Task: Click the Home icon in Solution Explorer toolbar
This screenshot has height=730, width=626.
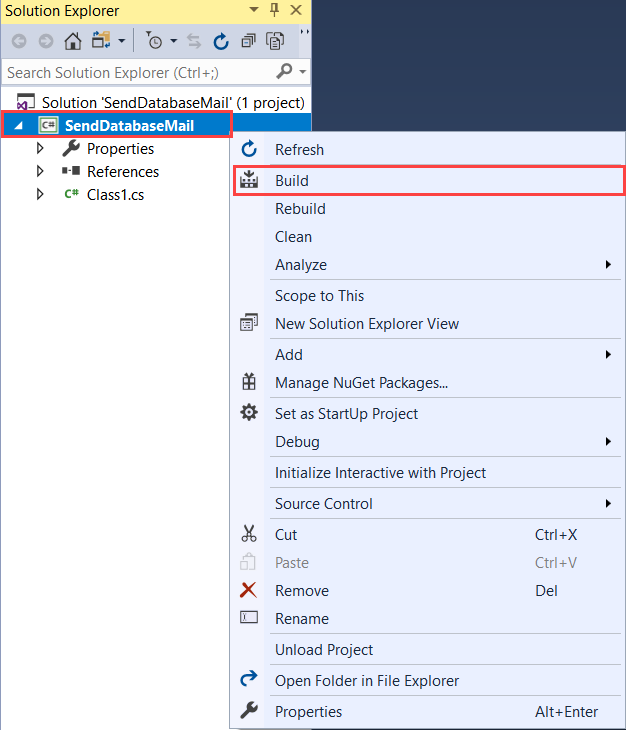Action: (73, 41)
